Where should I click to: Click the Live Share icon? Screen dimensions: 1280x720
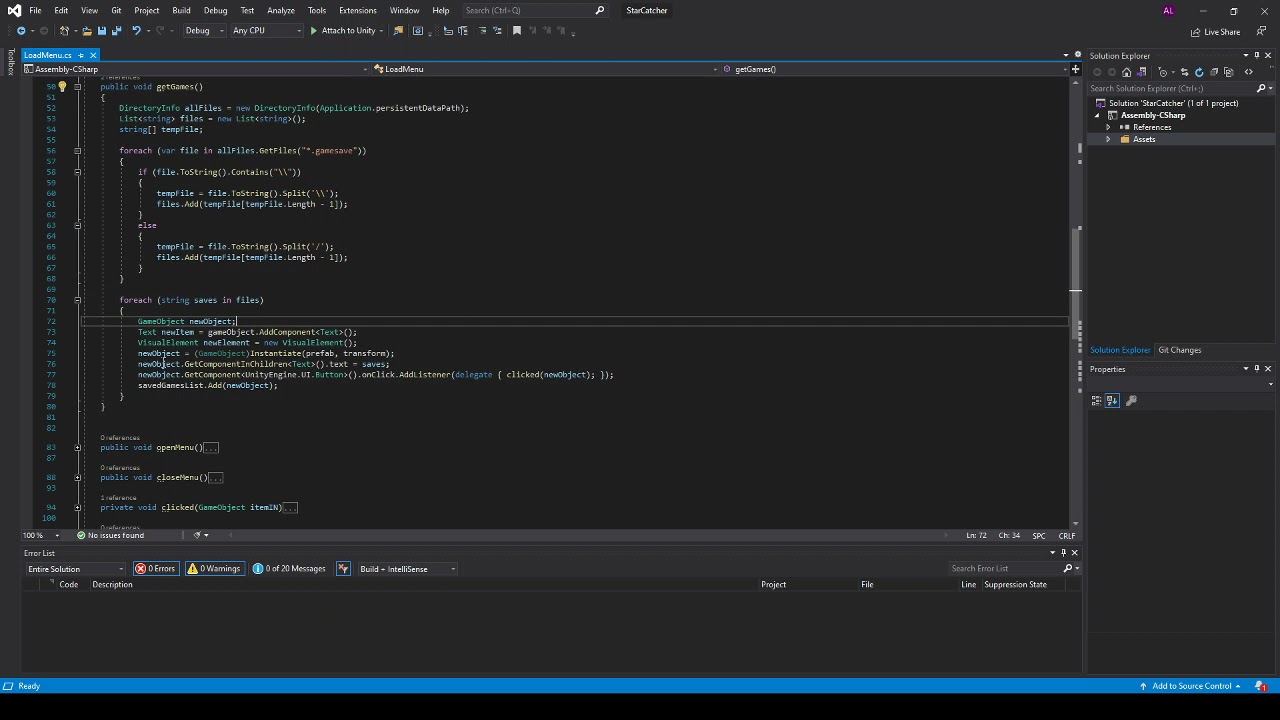[x=1197, y=32]
